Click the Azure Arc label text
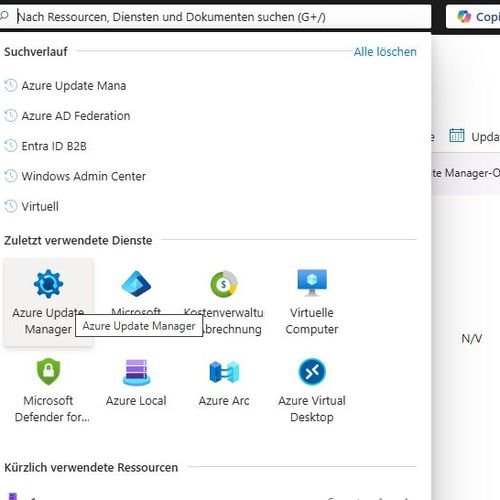This screenshot has height=500, width=500. (224, 401)
